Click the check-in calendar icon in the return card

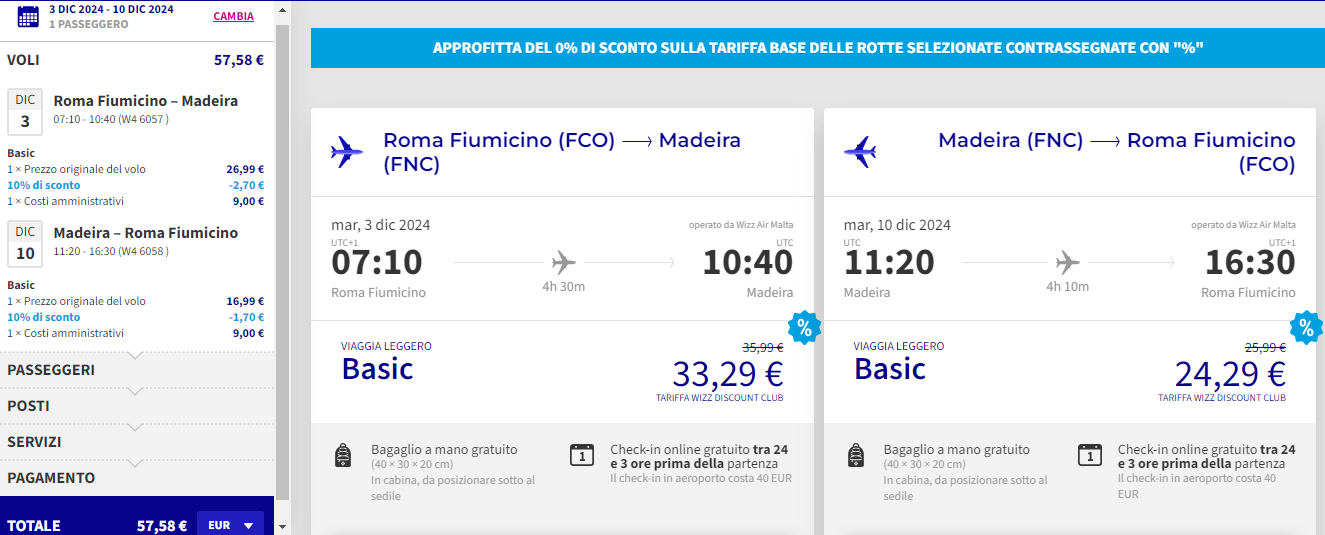(1090, 456)
